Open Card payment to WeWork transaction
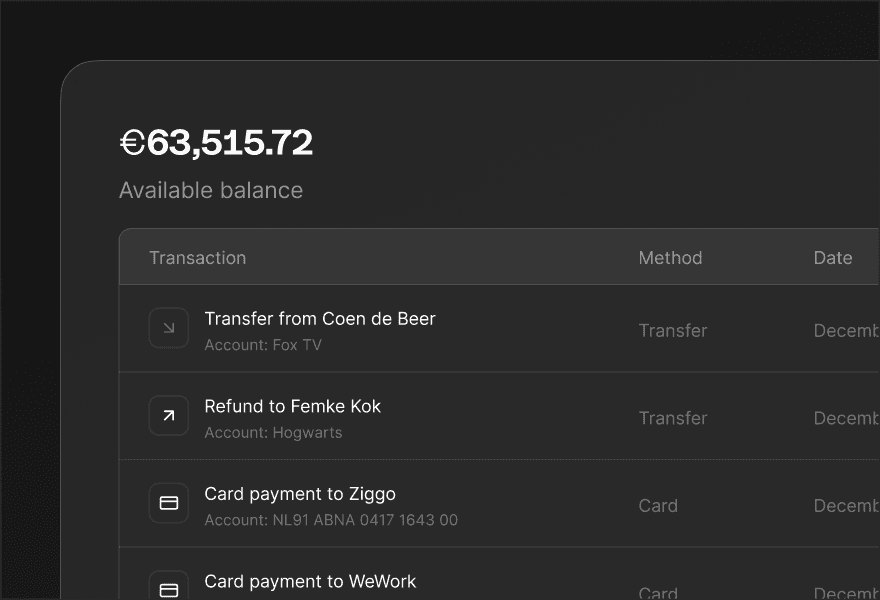The width and height of the screenshot is (880, 600). point(310,582)
